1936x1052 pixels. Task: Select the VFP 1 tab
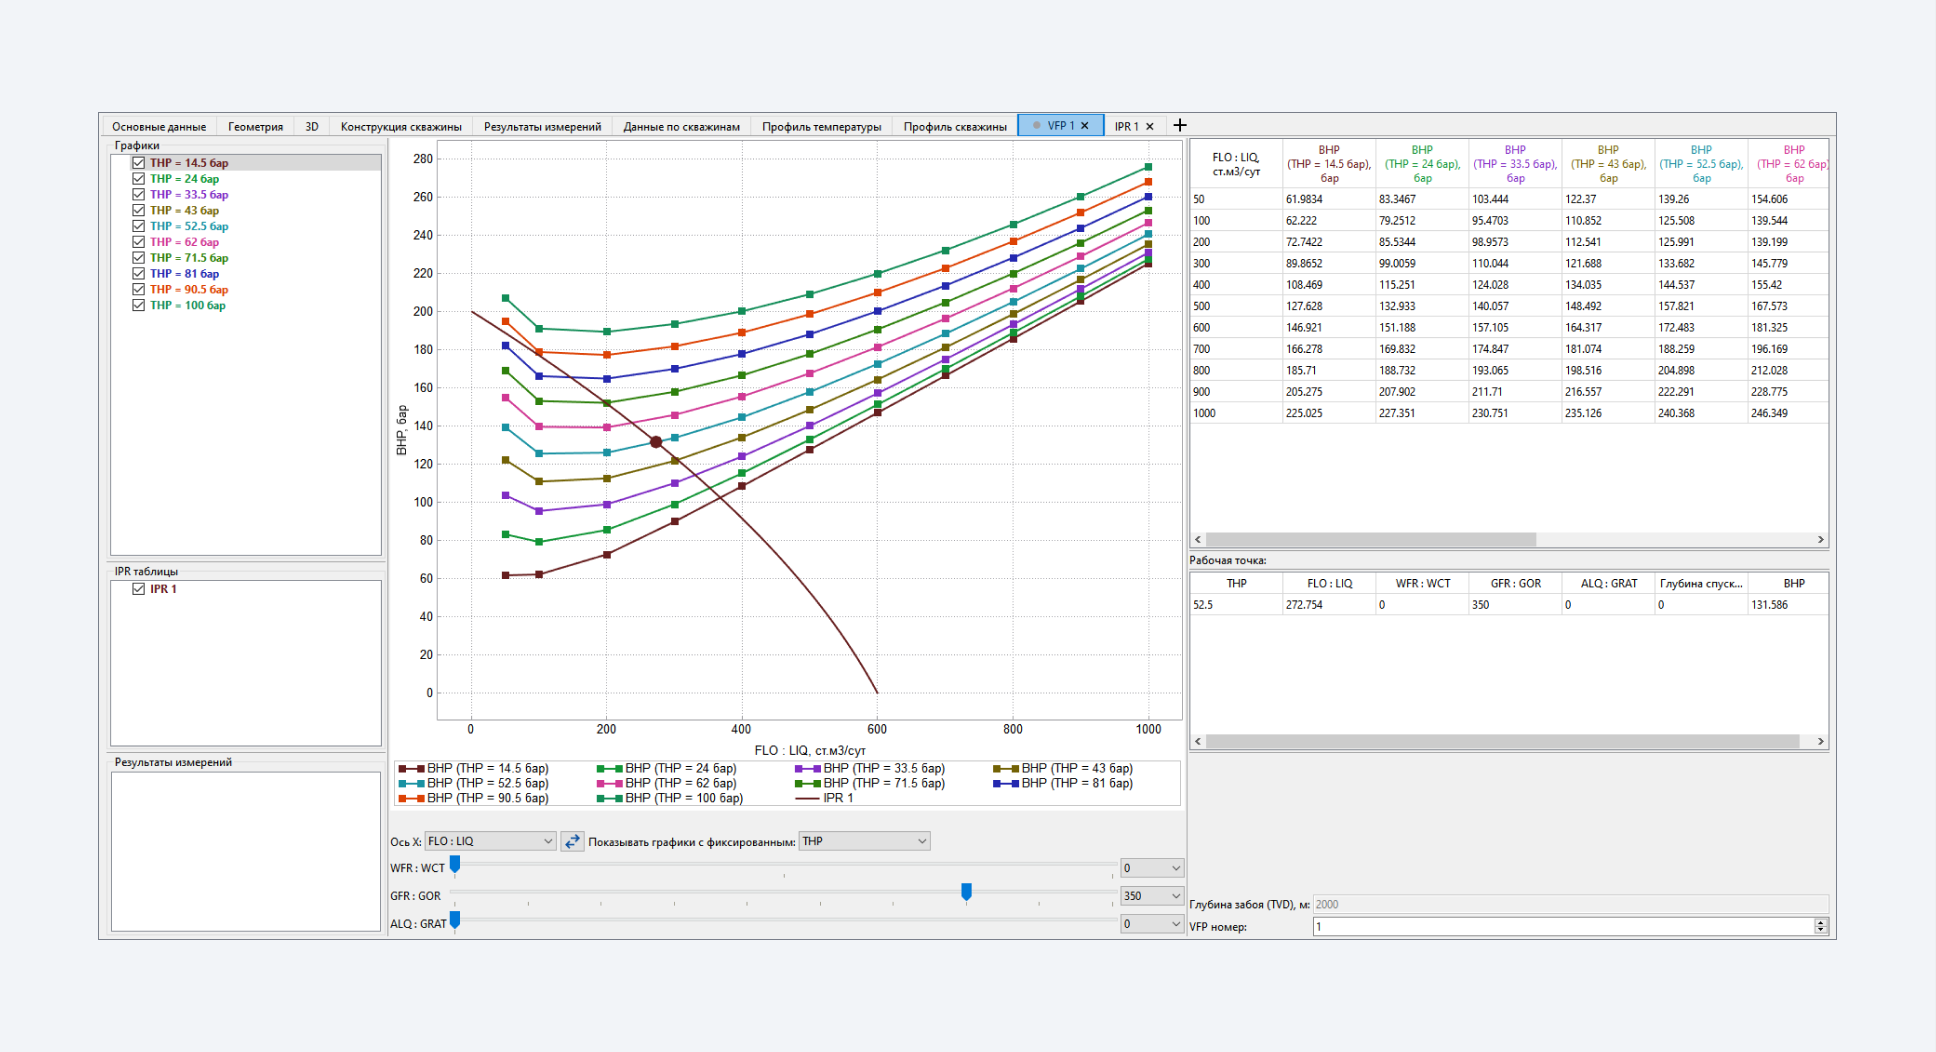coord(1060,126)
